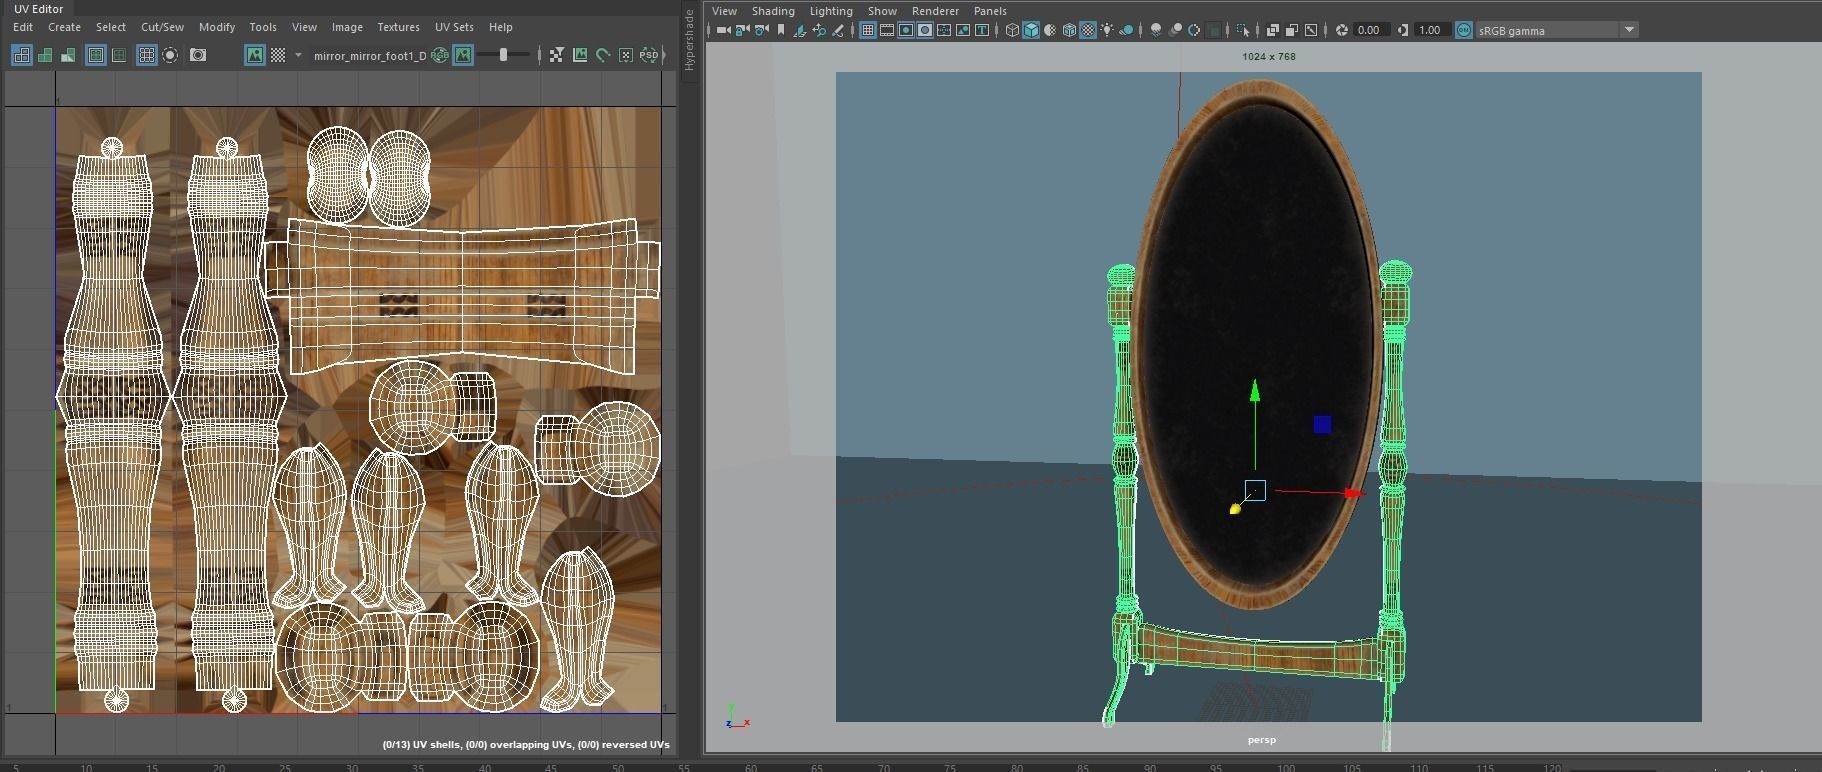The image size is (1822, 772).
Task: Toggle dim image icon in UV Editor
Action: pyautogui.click(x=463, y=55)
